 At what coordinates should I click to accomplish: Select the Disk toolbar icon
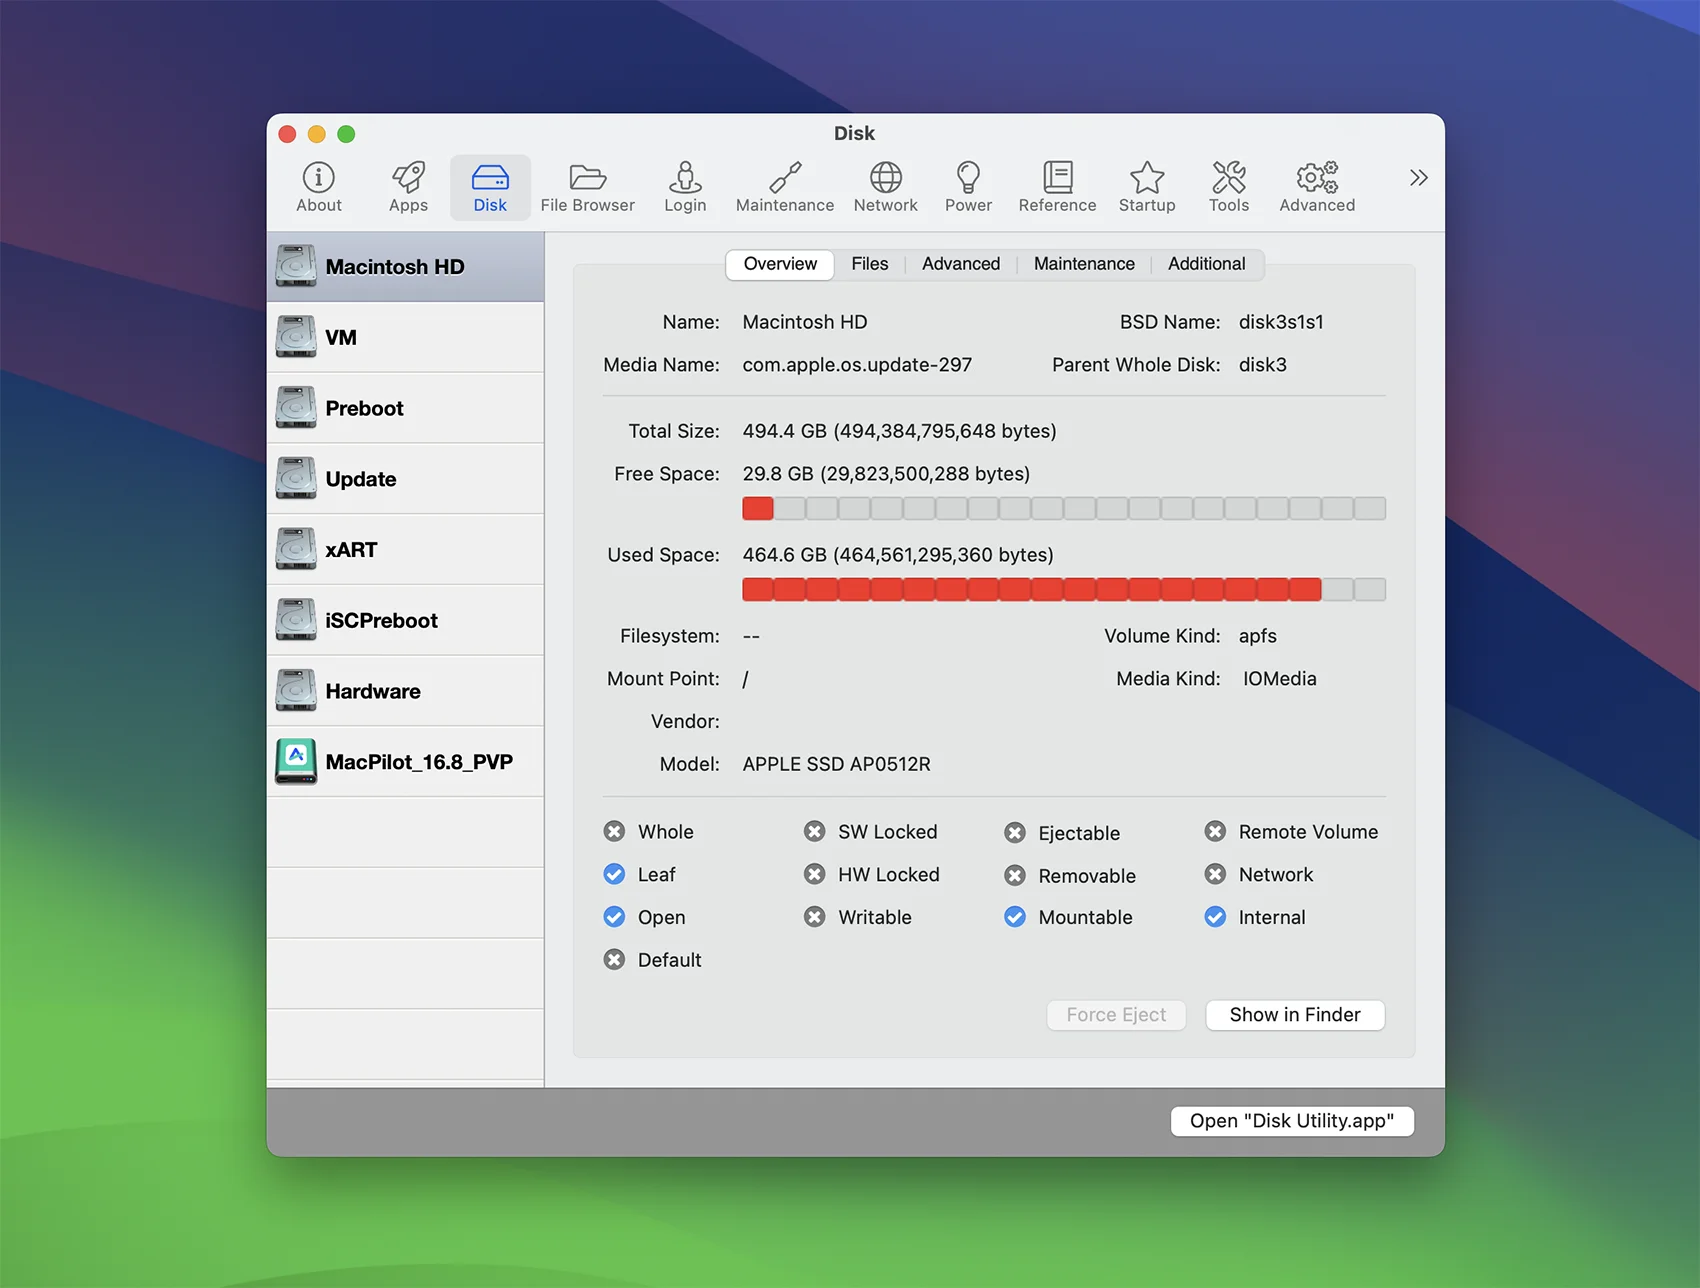pyautogui.click(x=490, y=187)
